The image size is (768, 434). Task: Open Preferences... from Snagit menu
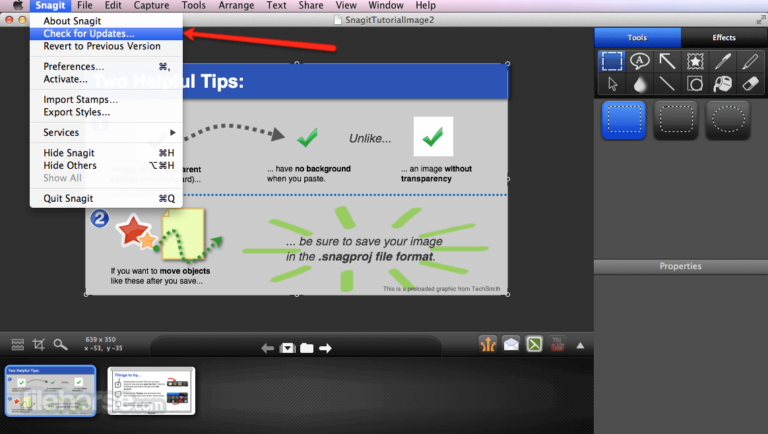(x=106, y=66)
